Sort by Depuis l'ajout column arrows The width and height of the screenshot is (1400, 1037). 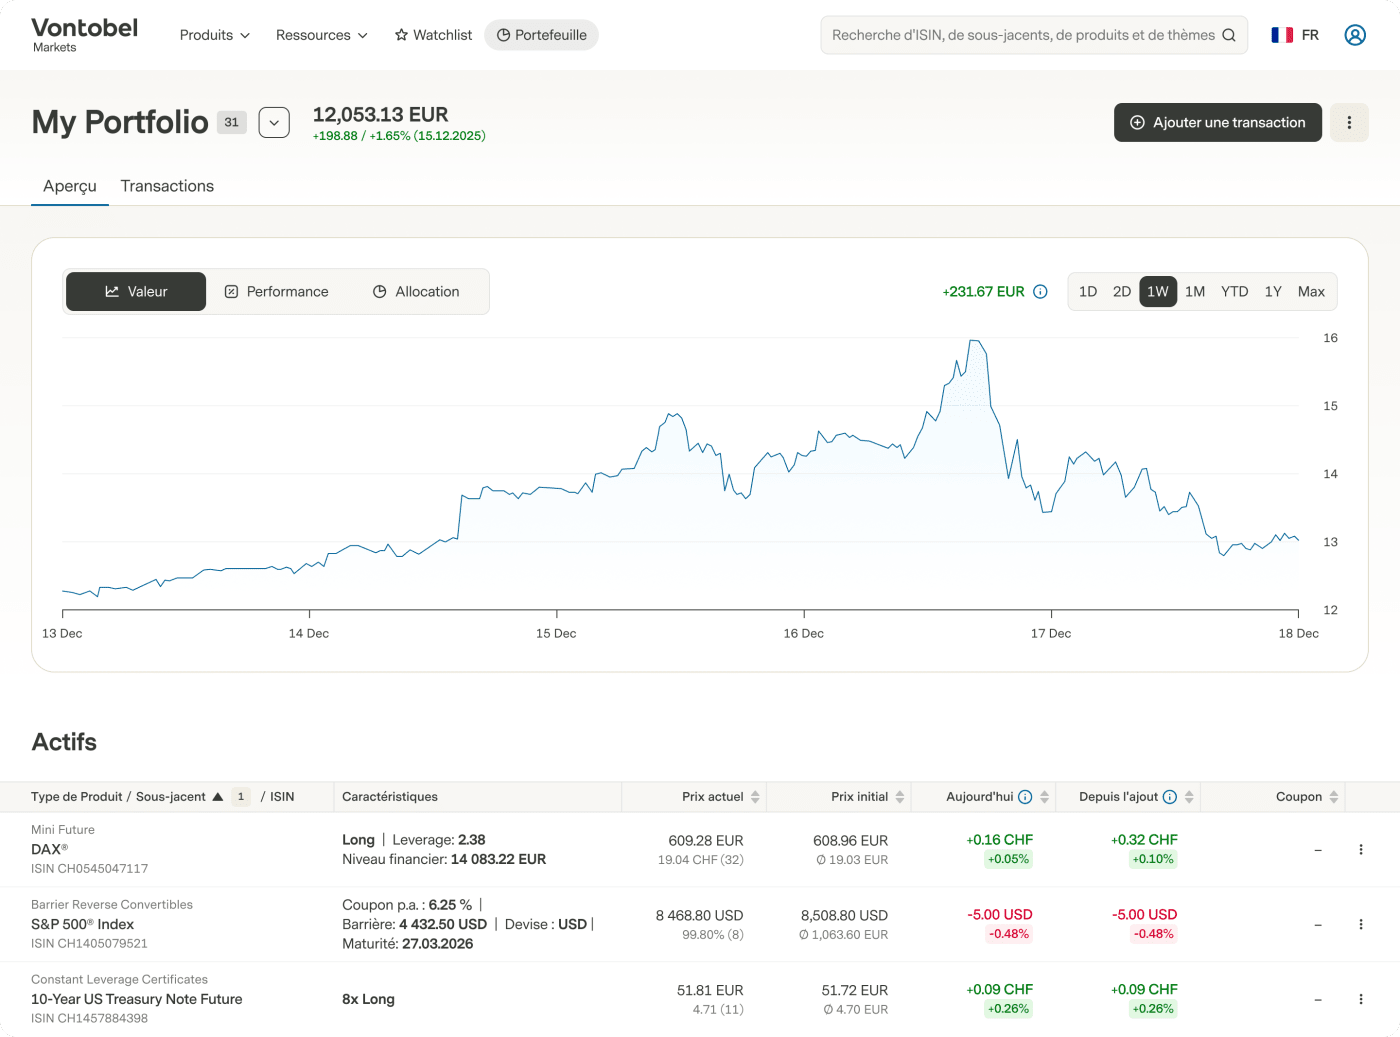(1189, 797)
